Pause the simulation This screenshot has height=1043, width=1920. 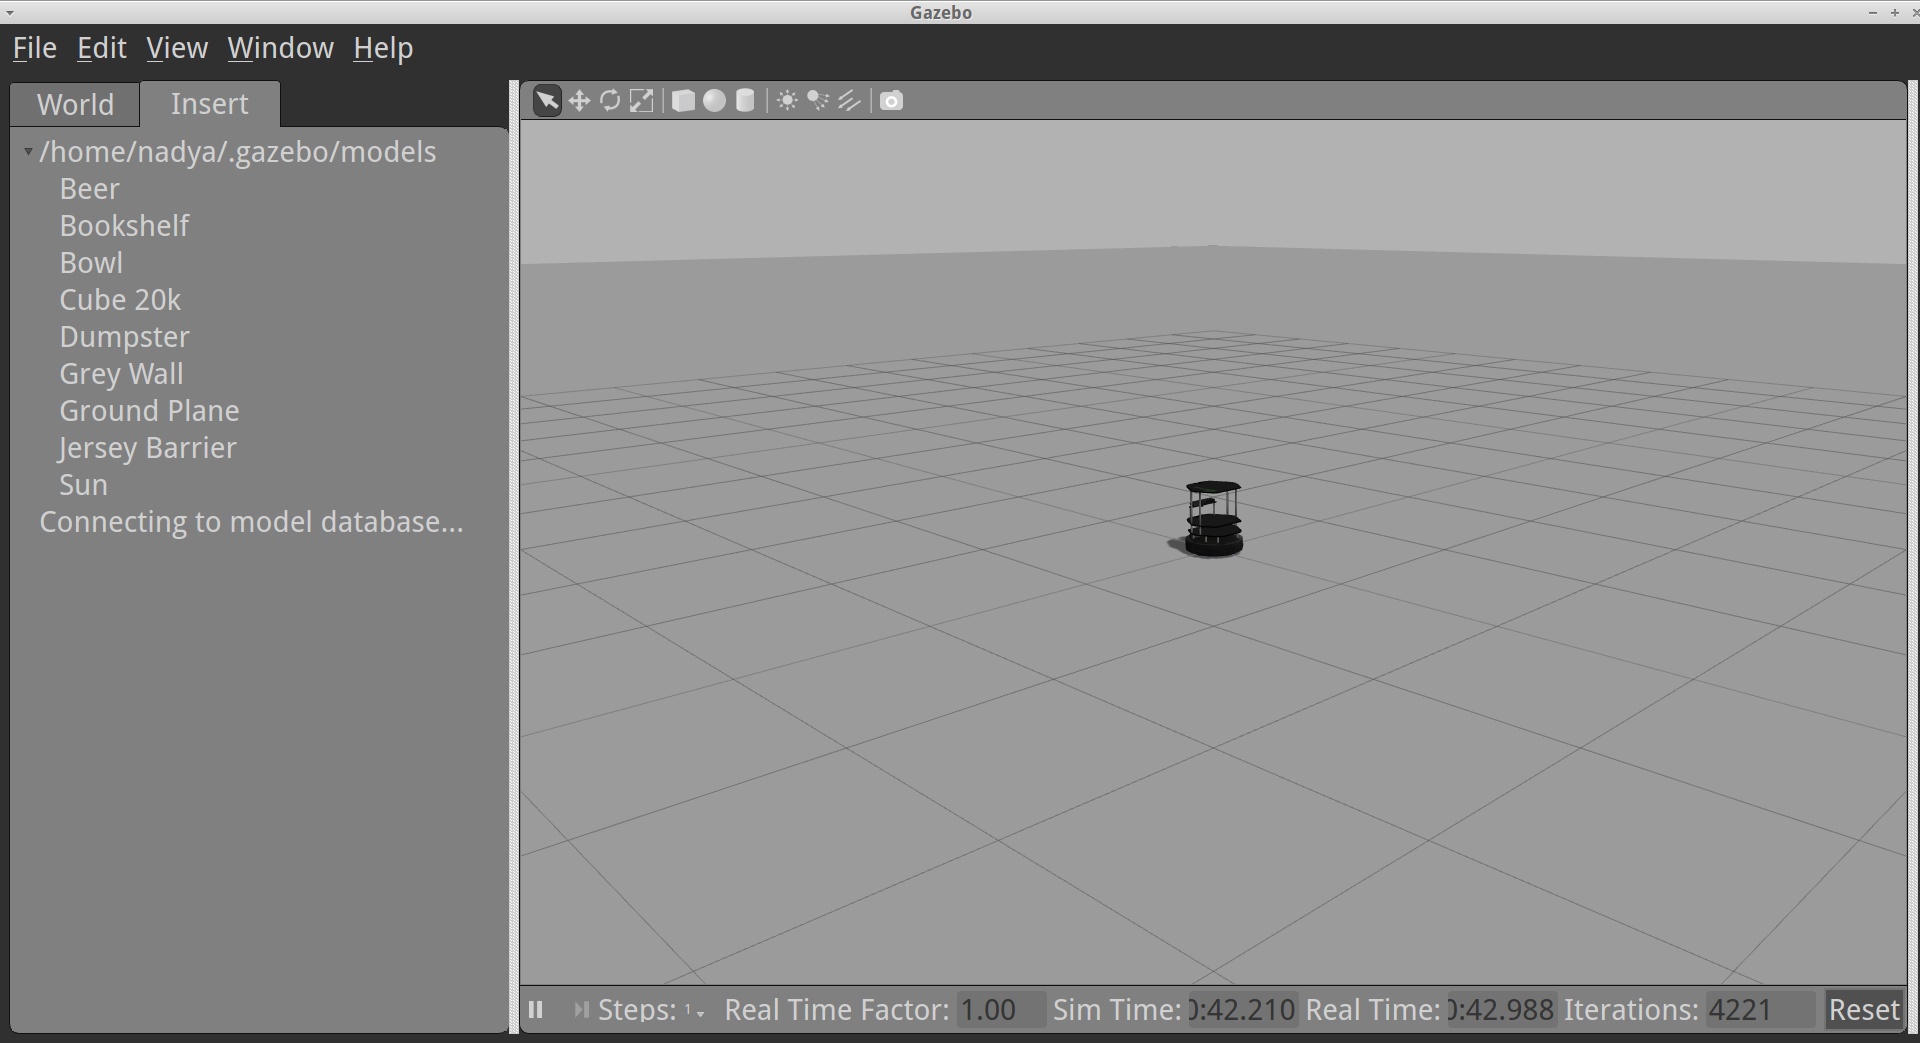pyautogui.click(x=536, y=1010)
